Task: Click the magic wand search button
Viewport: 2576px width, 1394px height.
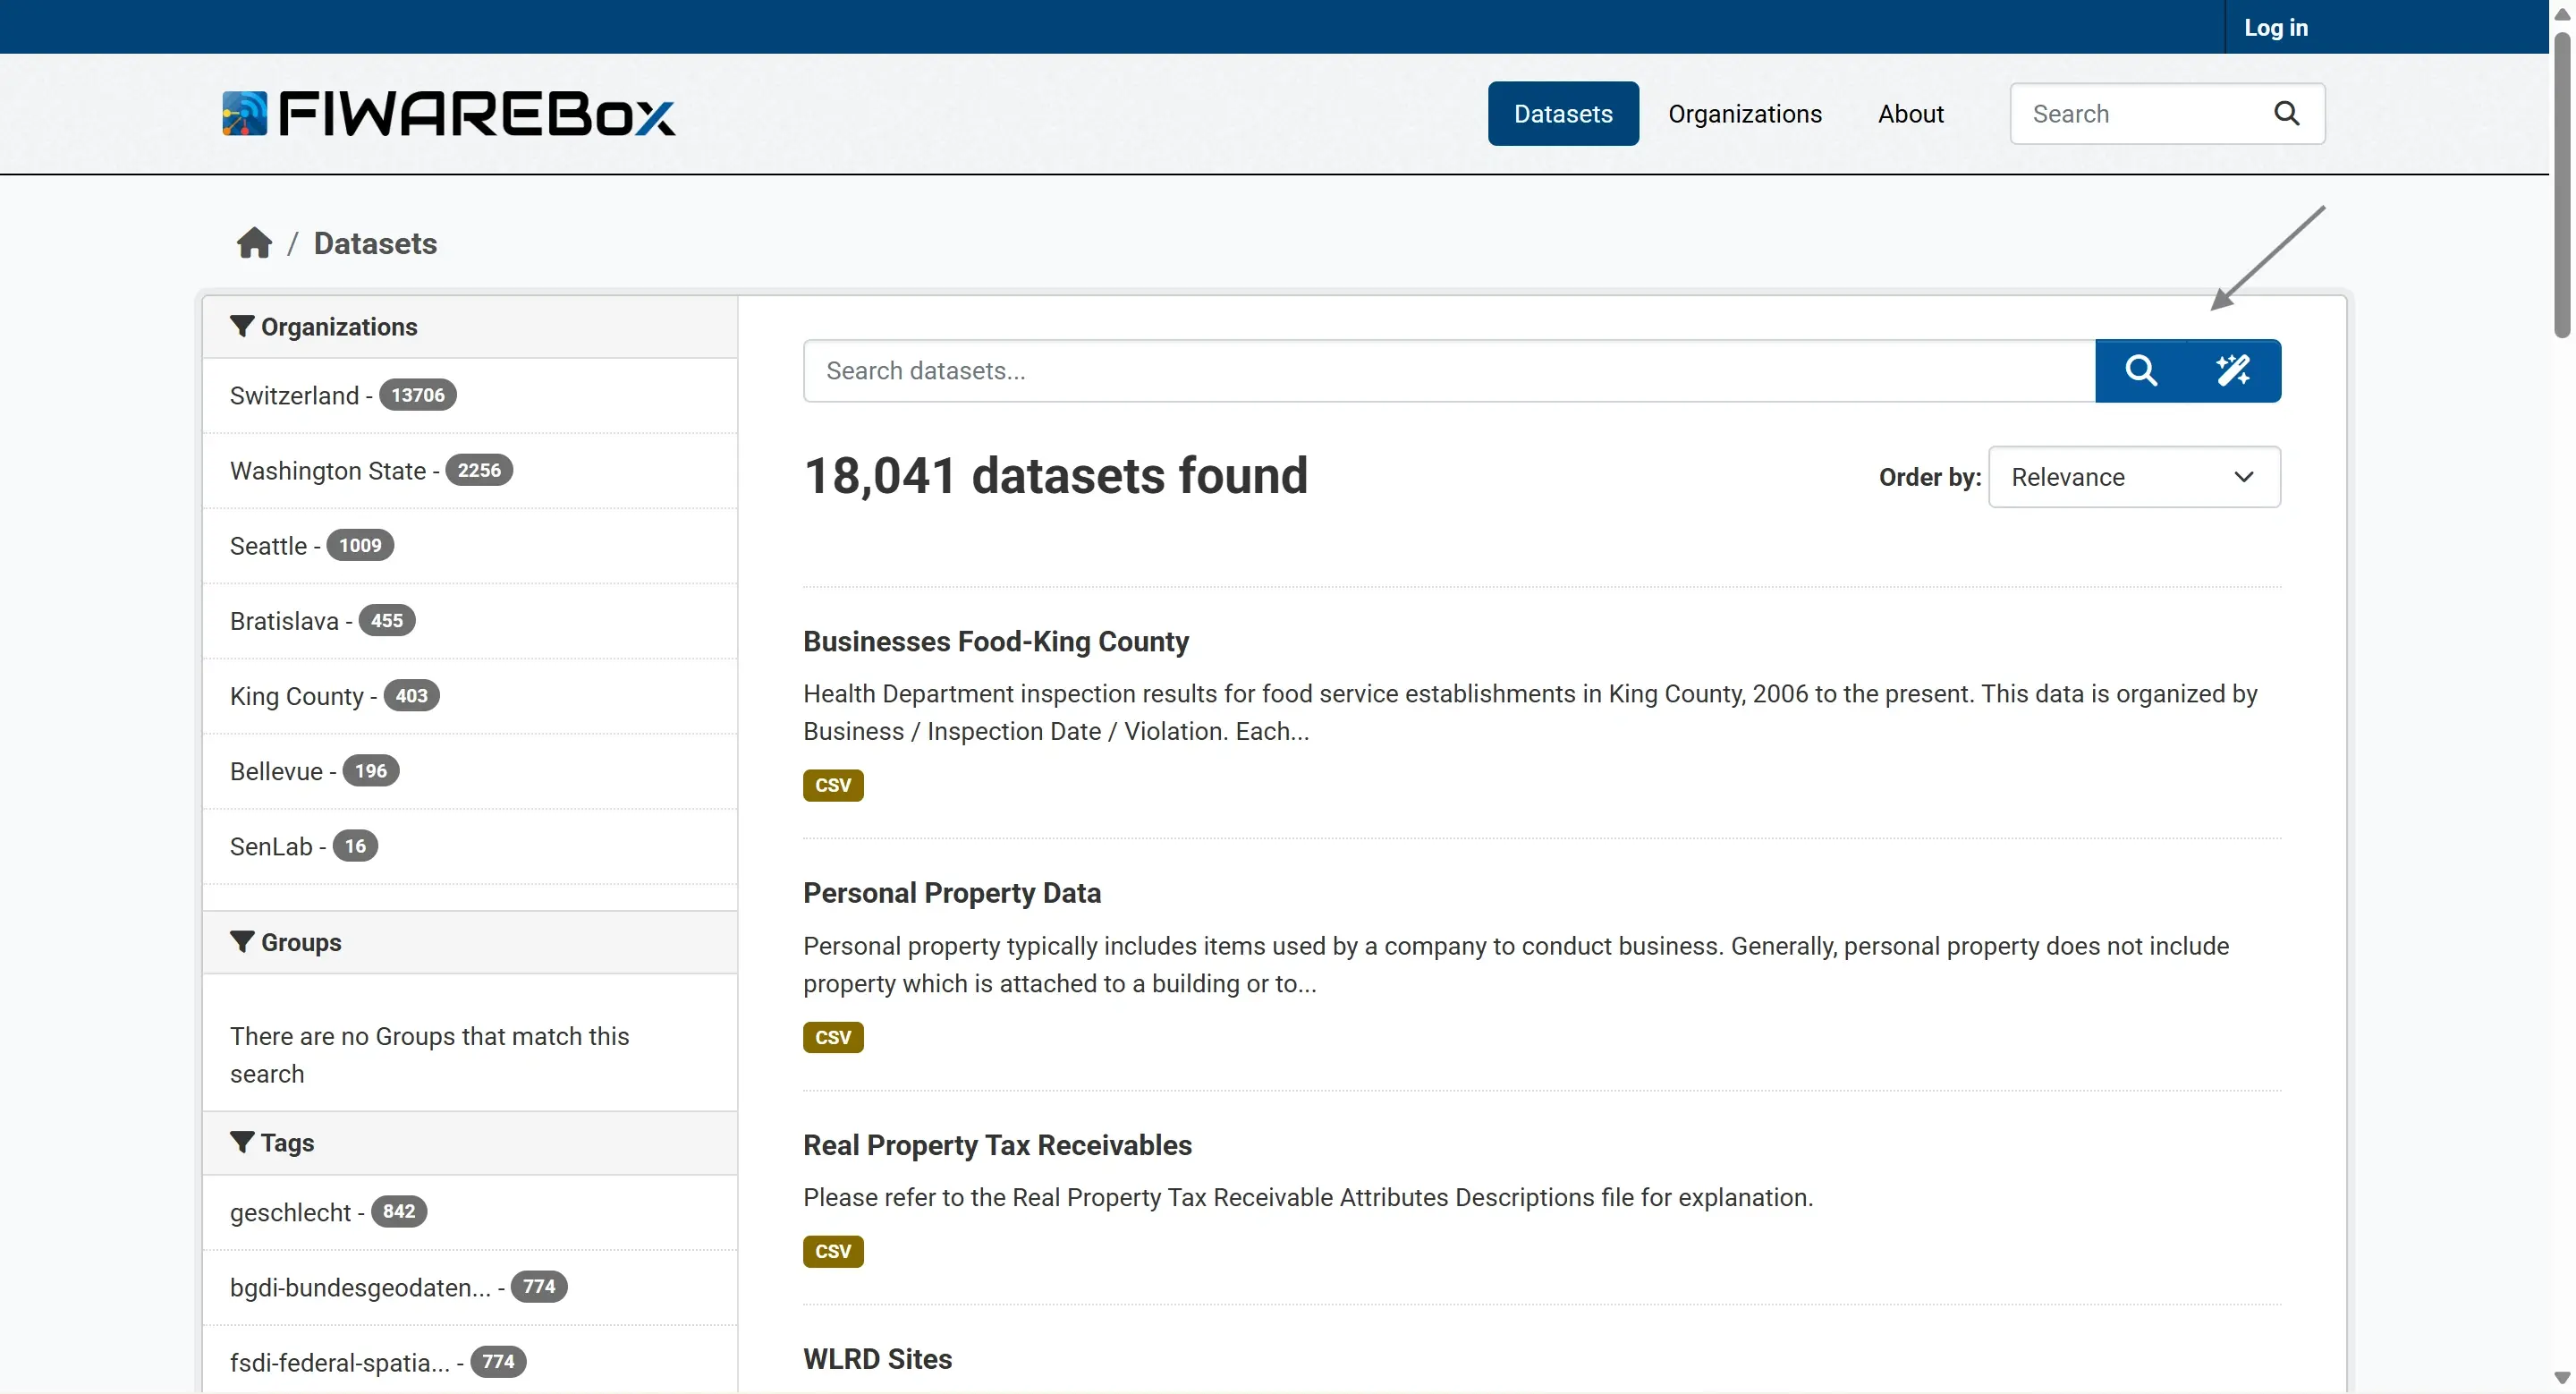Action: 2233,371
